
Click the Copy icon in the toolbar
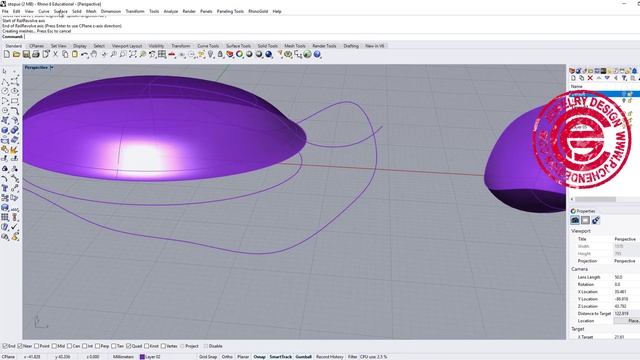(x=65, y=54)
